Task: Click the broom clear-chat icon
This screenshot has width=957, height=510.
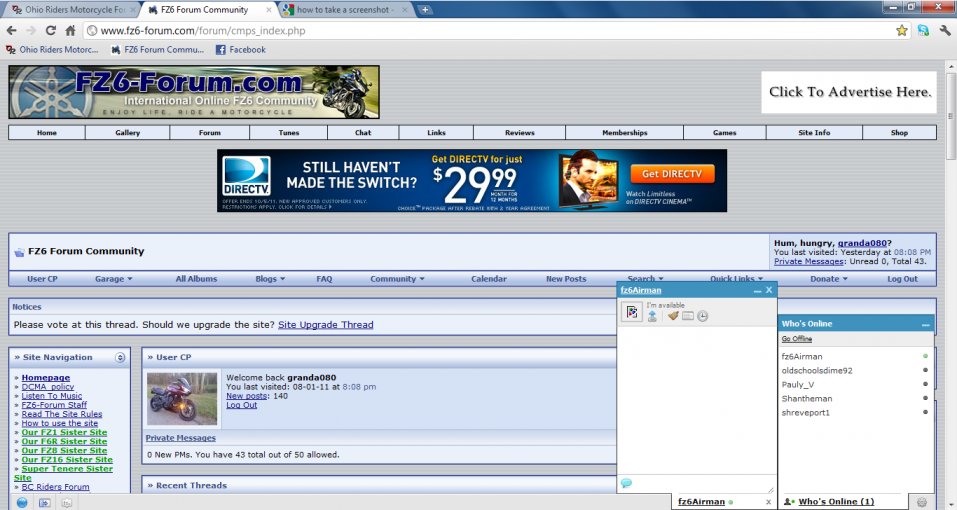Action: coord(673,316)
